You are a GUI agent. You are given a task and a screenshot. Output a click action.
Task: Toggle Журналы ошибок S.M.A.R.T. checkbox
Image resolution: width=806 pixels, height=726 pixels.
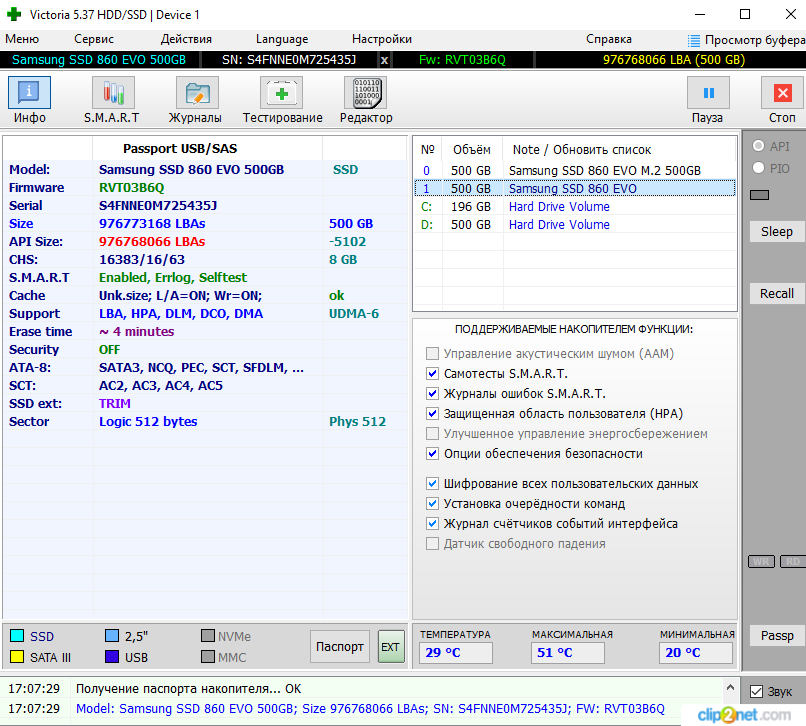[x=432, y=394]
